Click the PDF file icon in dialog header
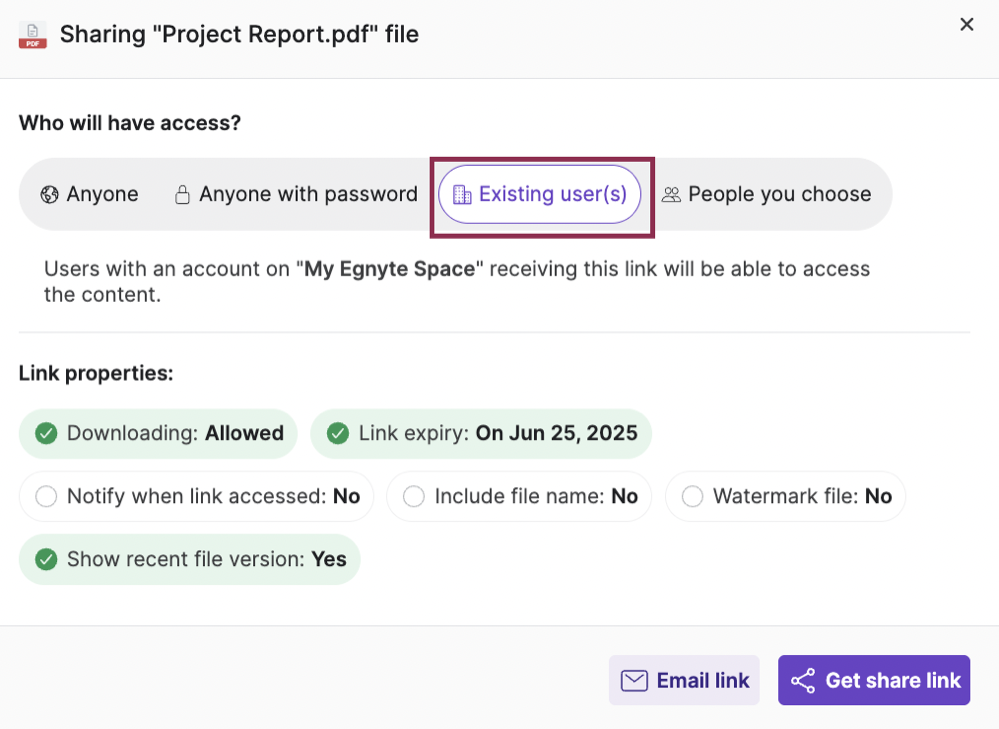The height and width of the screenshot is (729, 999). click(31, 33)
